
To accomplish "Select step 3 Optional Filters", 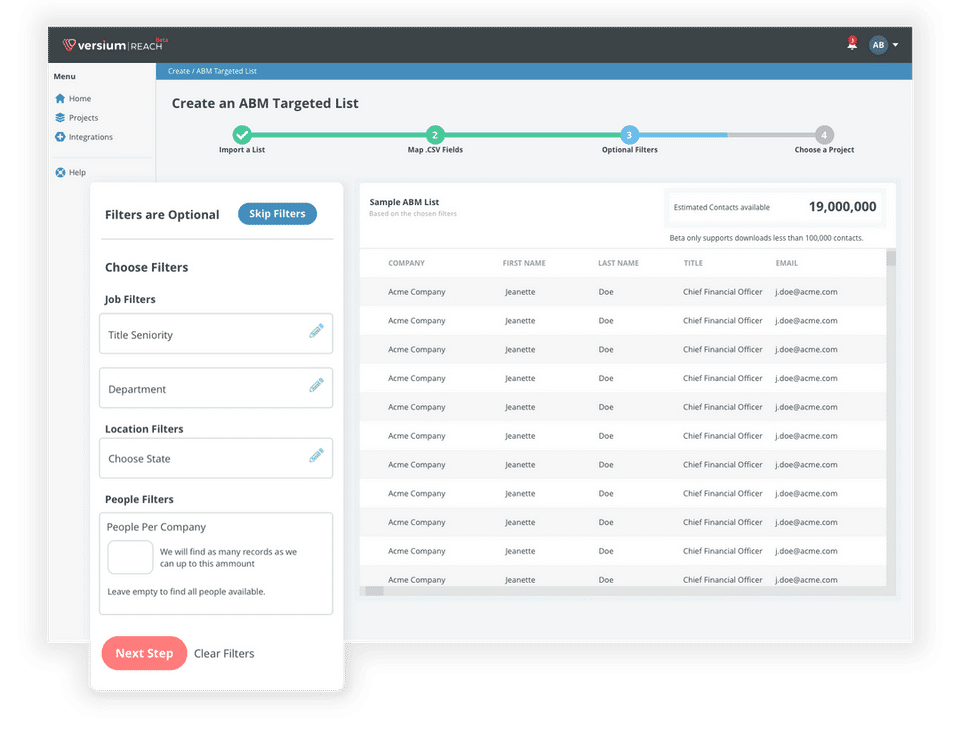I will 629,135.
